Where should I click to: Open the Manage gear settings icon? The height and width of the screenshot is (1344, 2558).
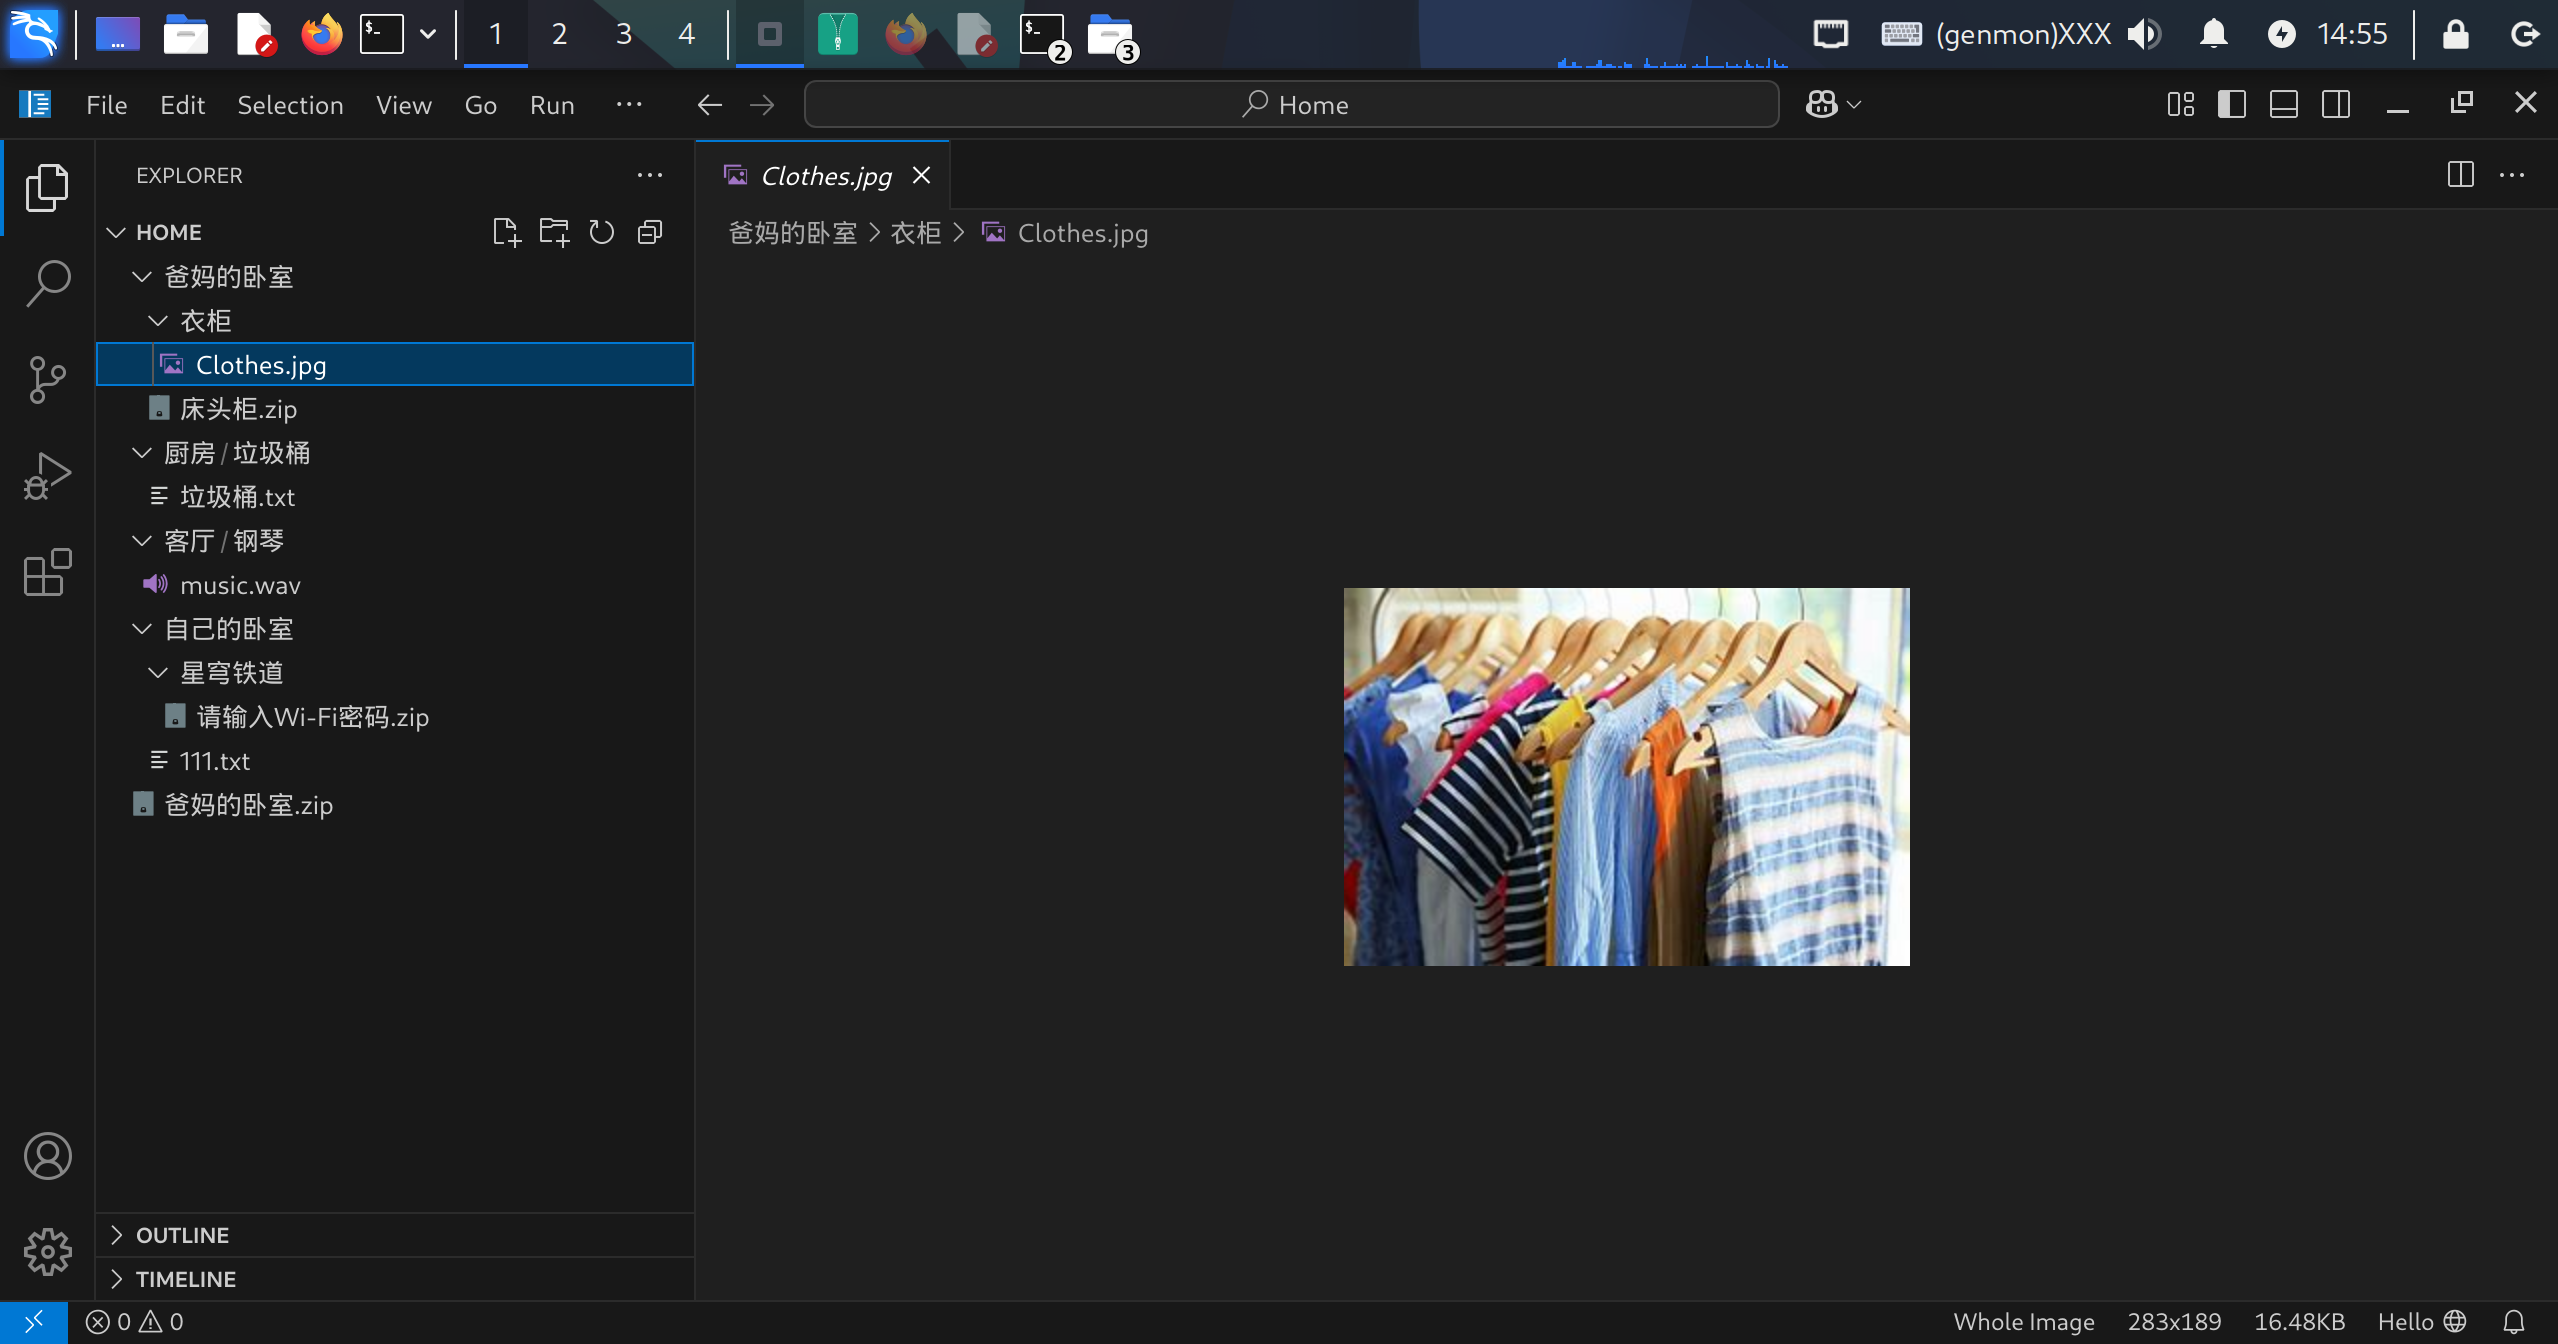coord(47,1252)
